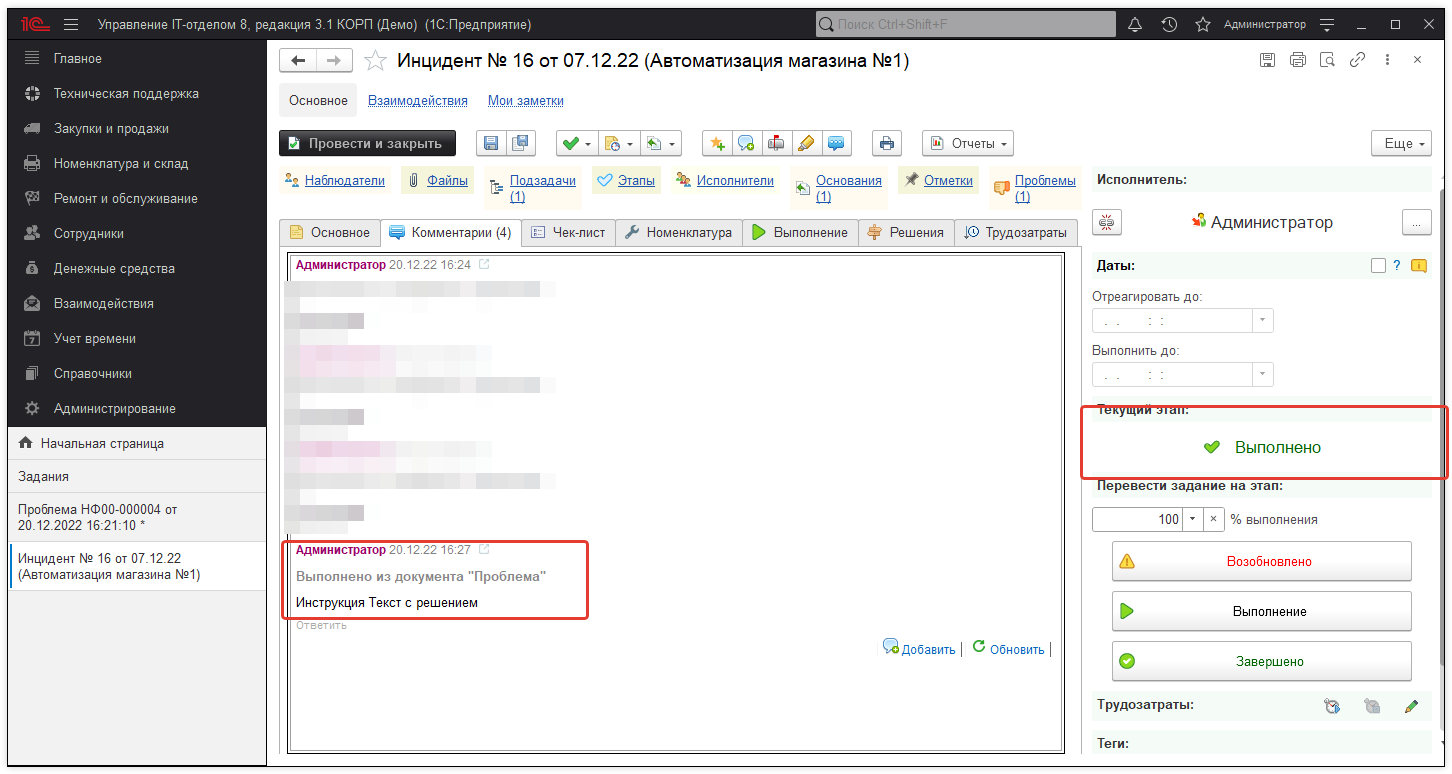Click the unlink icon beside Администратор executor

(x=1107, y=223)
